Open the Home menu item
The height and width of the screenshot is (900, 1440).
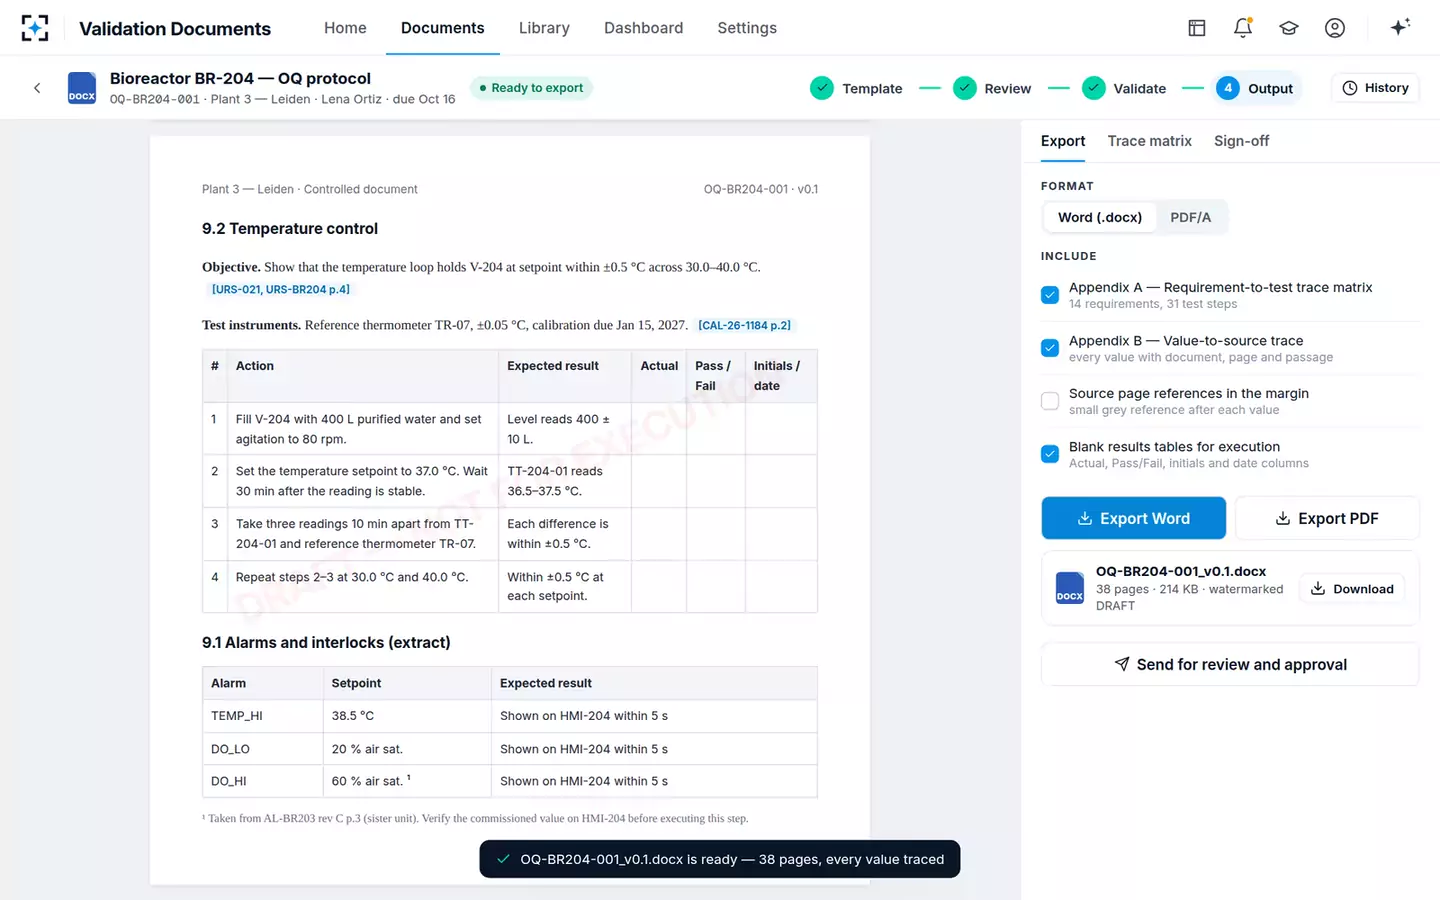345,28
